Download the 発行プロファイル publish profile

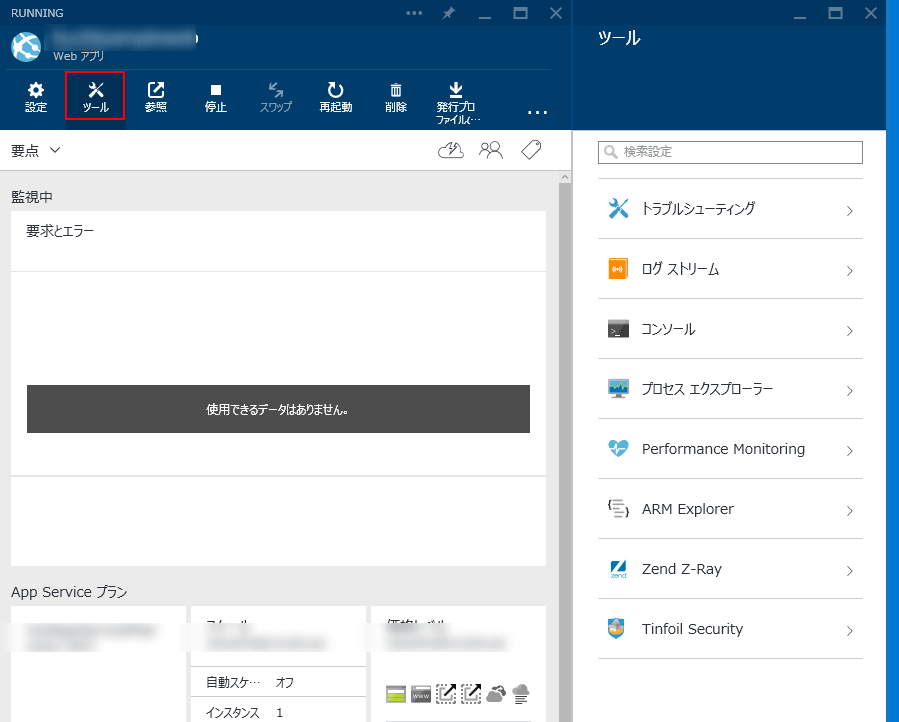(x=456, y=98)
